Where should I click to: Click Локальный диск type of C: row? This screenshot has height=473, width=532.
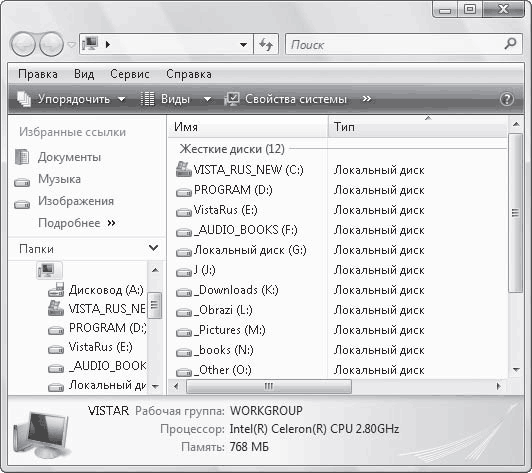point(379,170)
